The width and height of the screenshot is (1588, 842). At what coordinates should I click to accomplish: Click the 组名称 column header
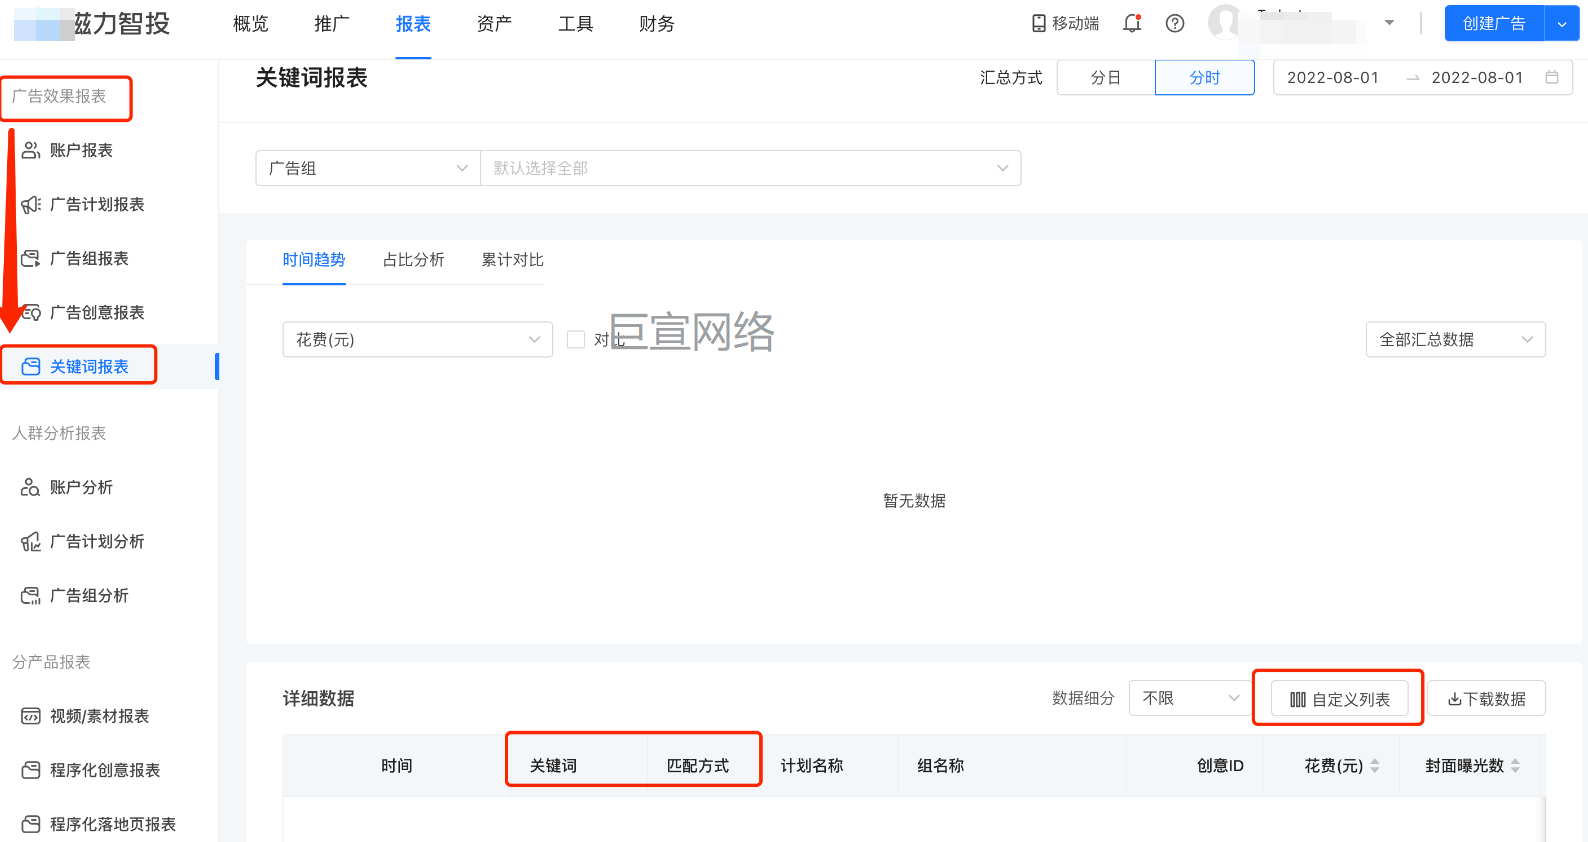pyautogui.click(x=941, y=766)
